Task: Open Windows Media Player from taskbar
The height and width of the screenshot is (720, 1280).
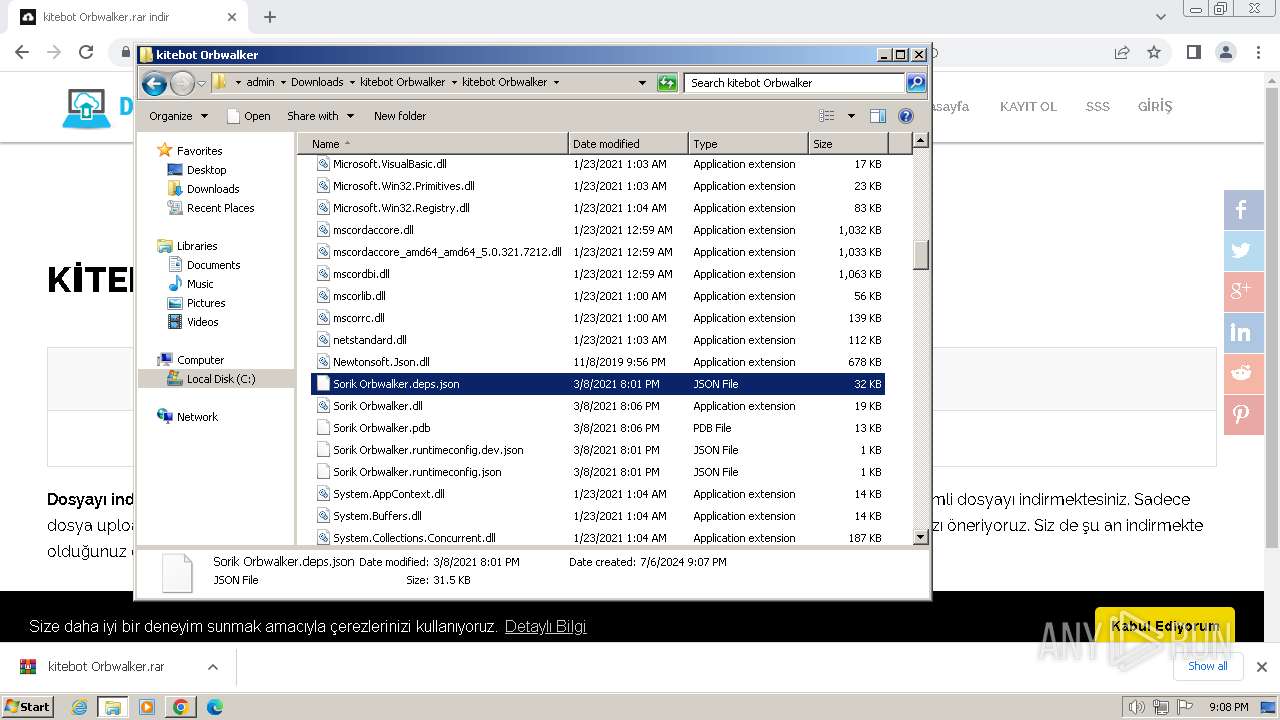Action: click(x=147, y=707)
